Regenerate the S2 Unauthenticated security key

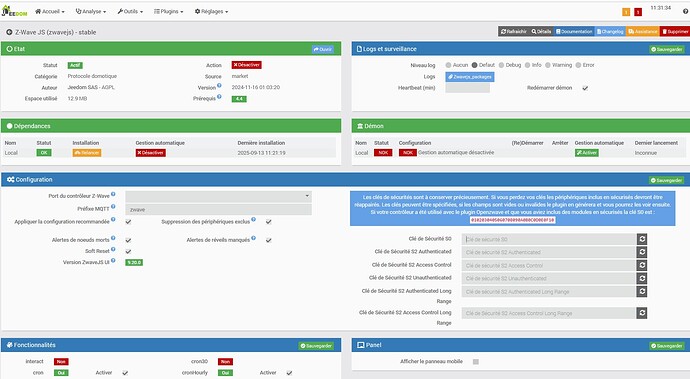click(642, 278)
